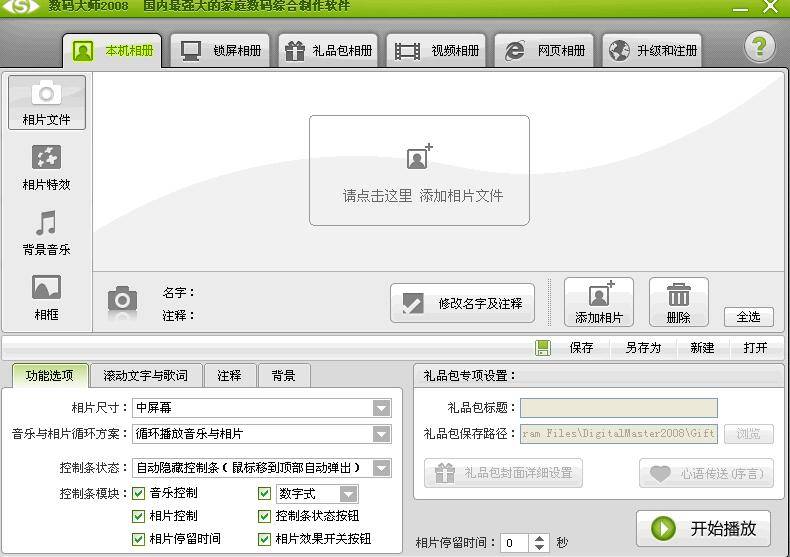Click the 相片停留时间 seconds field
The width and height of the screenshot is (790, 557).
click(515, 543)
